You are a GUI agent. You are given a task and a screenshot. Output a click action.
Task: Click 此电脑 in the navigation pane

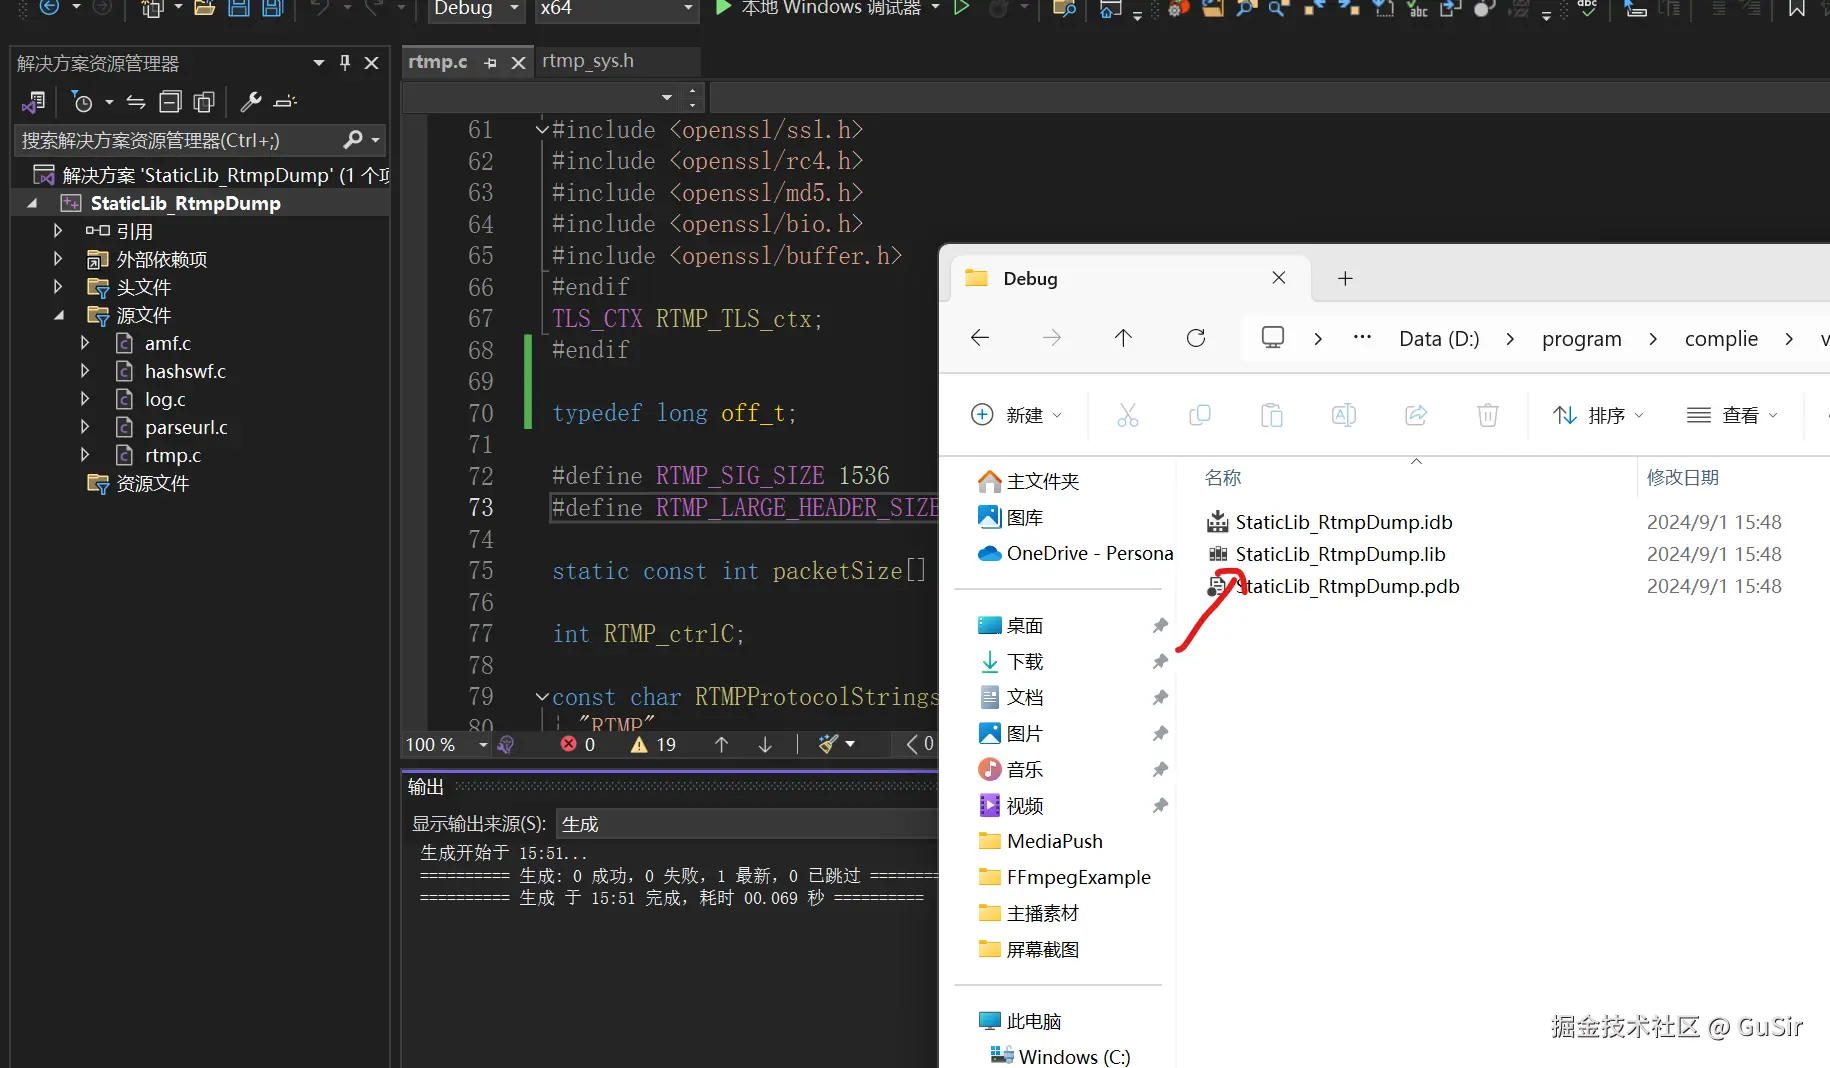(1034, 1021)
